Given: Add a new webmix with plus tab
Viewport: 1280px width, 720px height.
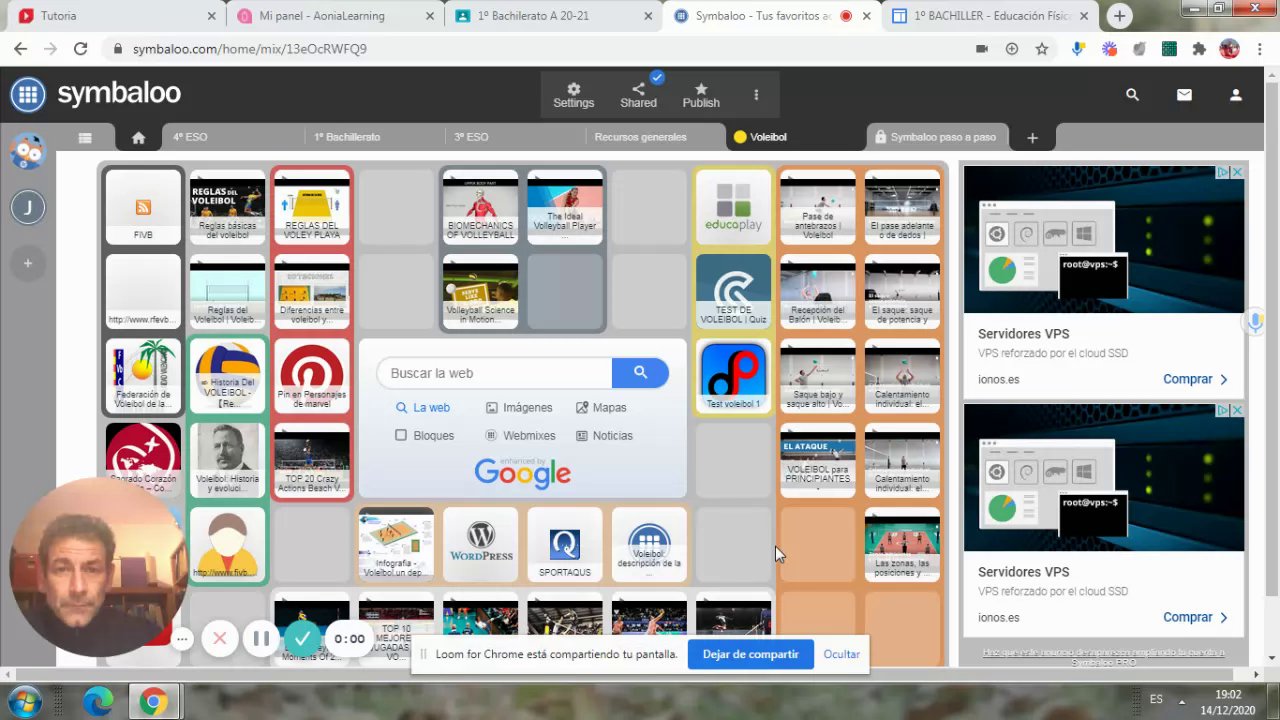Looking at the screenshot, I should click(1032, 137).
